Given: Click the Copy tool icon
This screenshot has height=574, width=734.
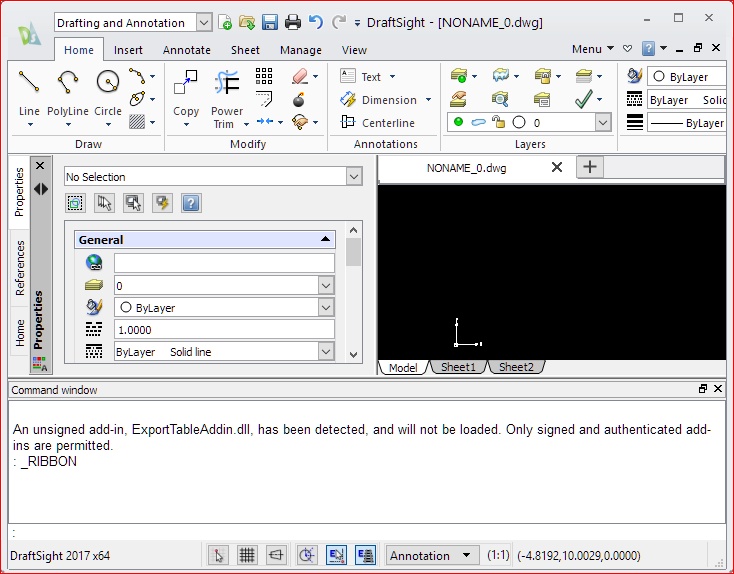Looking at the screenshot, I should (x=186, y=82).
